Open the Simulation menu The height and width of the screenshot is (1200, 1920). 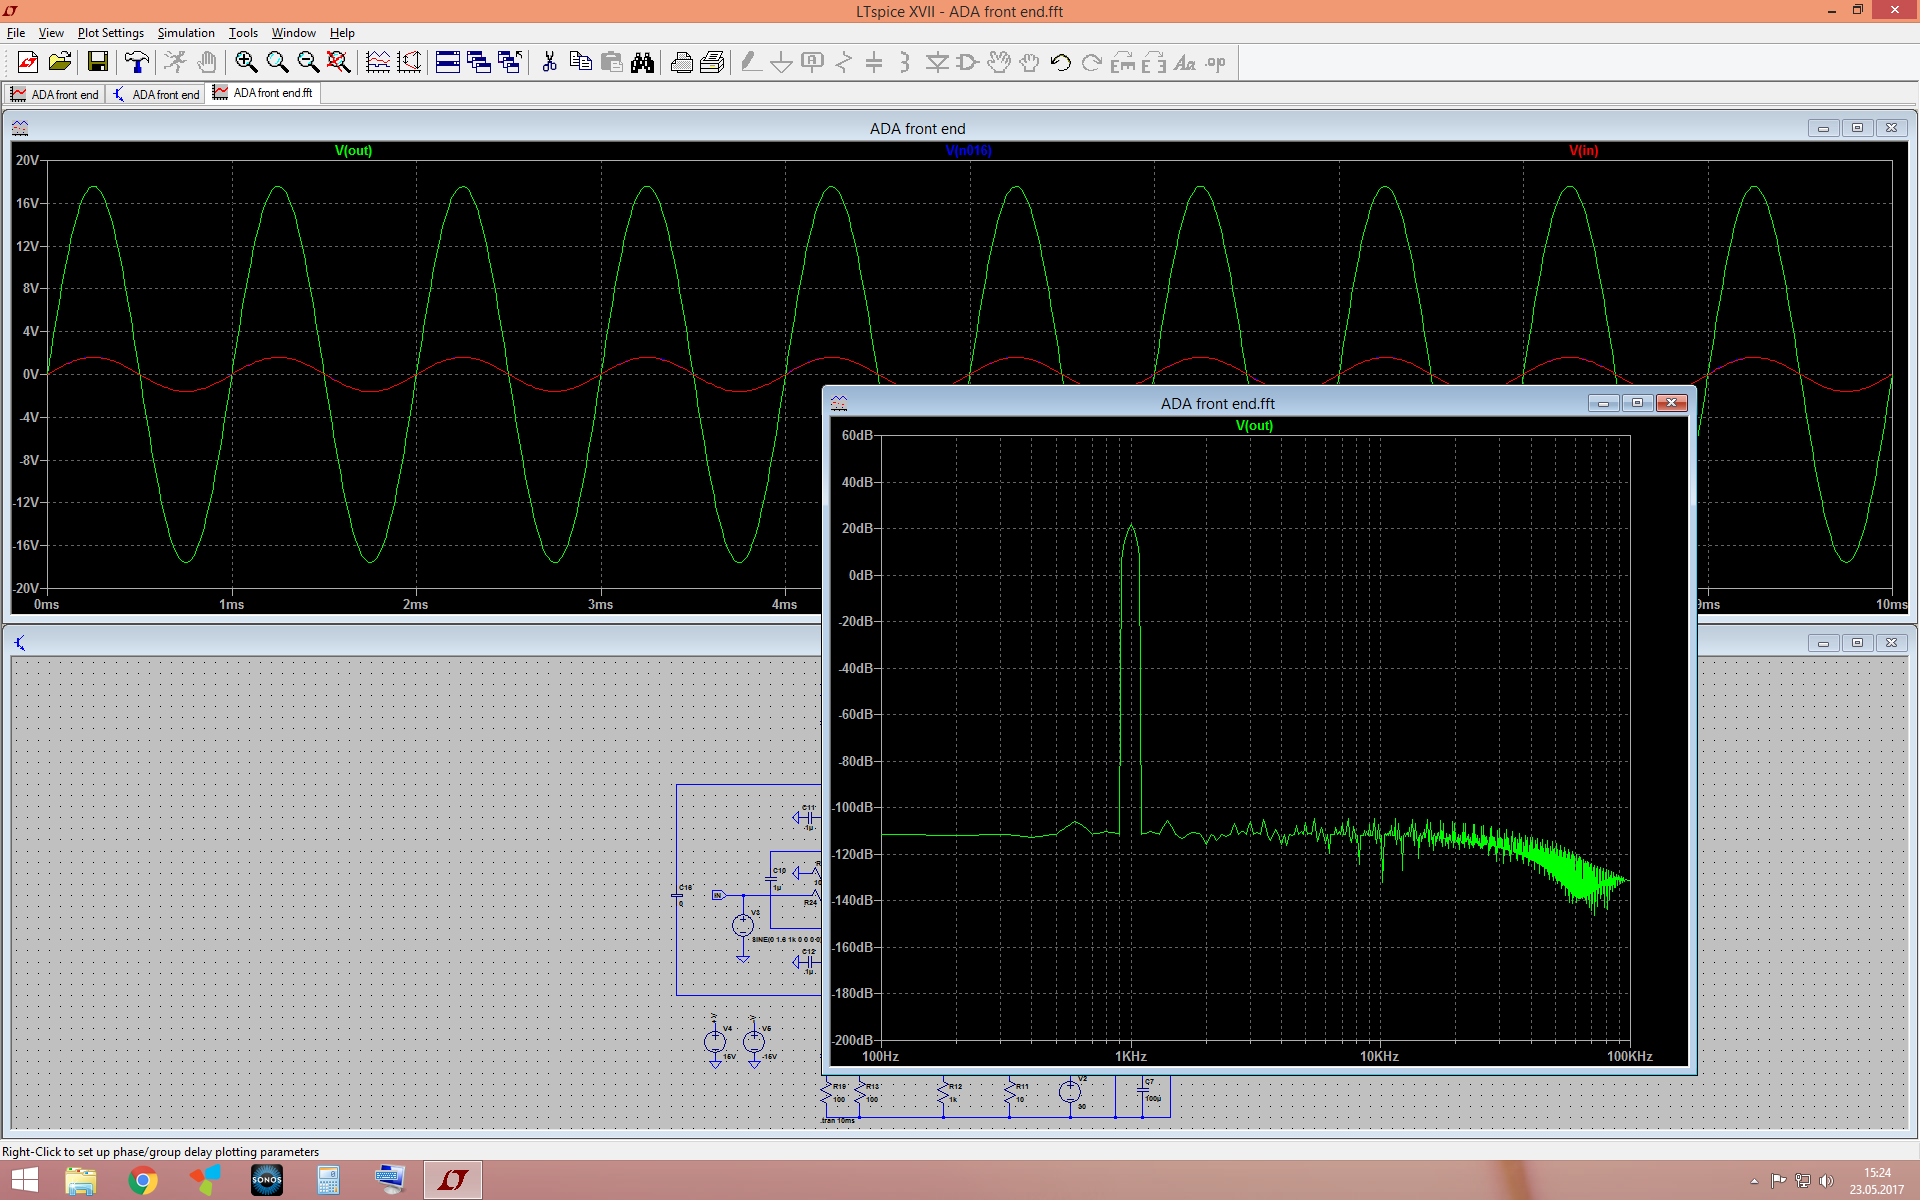pyautogui.click(x=186, y=33)
